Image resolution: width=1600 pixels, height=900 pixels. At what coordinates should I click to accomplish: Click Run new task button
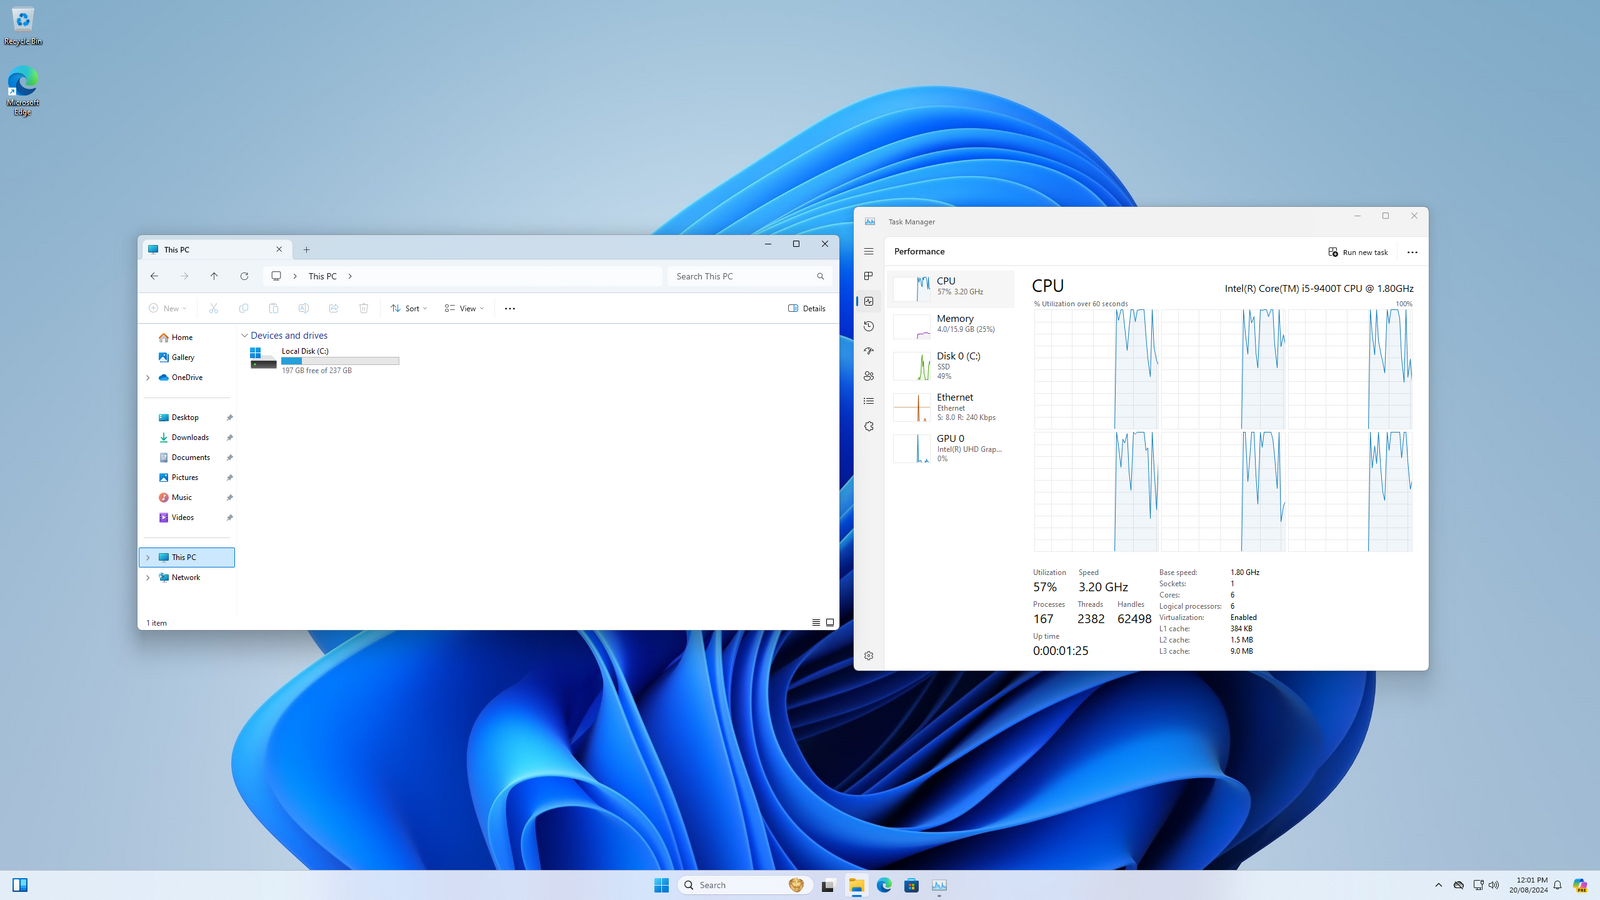coord(1357,252)
